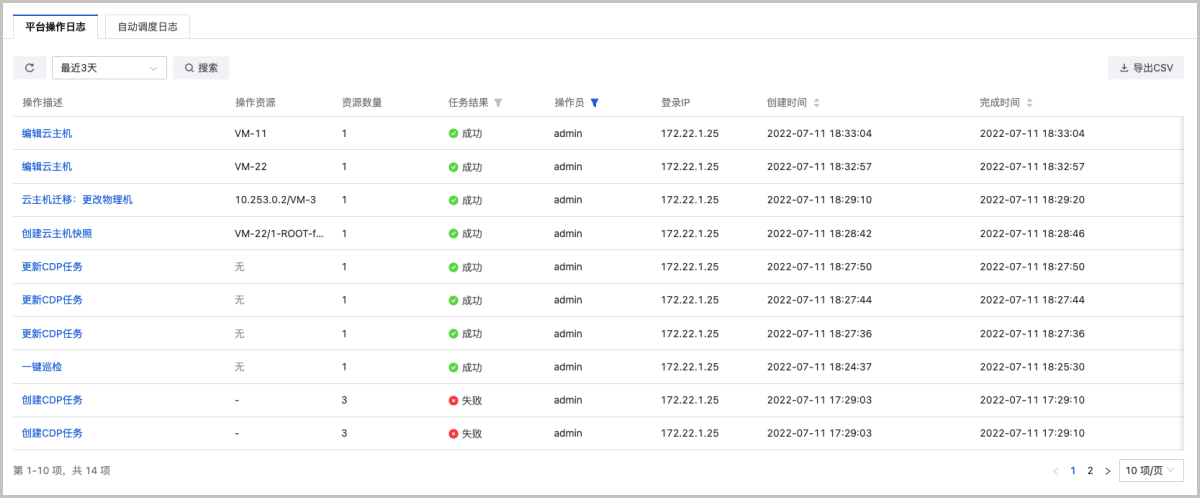
Task: Open the 云主机迁移：更改物理机 log entry
Action: 77,200
